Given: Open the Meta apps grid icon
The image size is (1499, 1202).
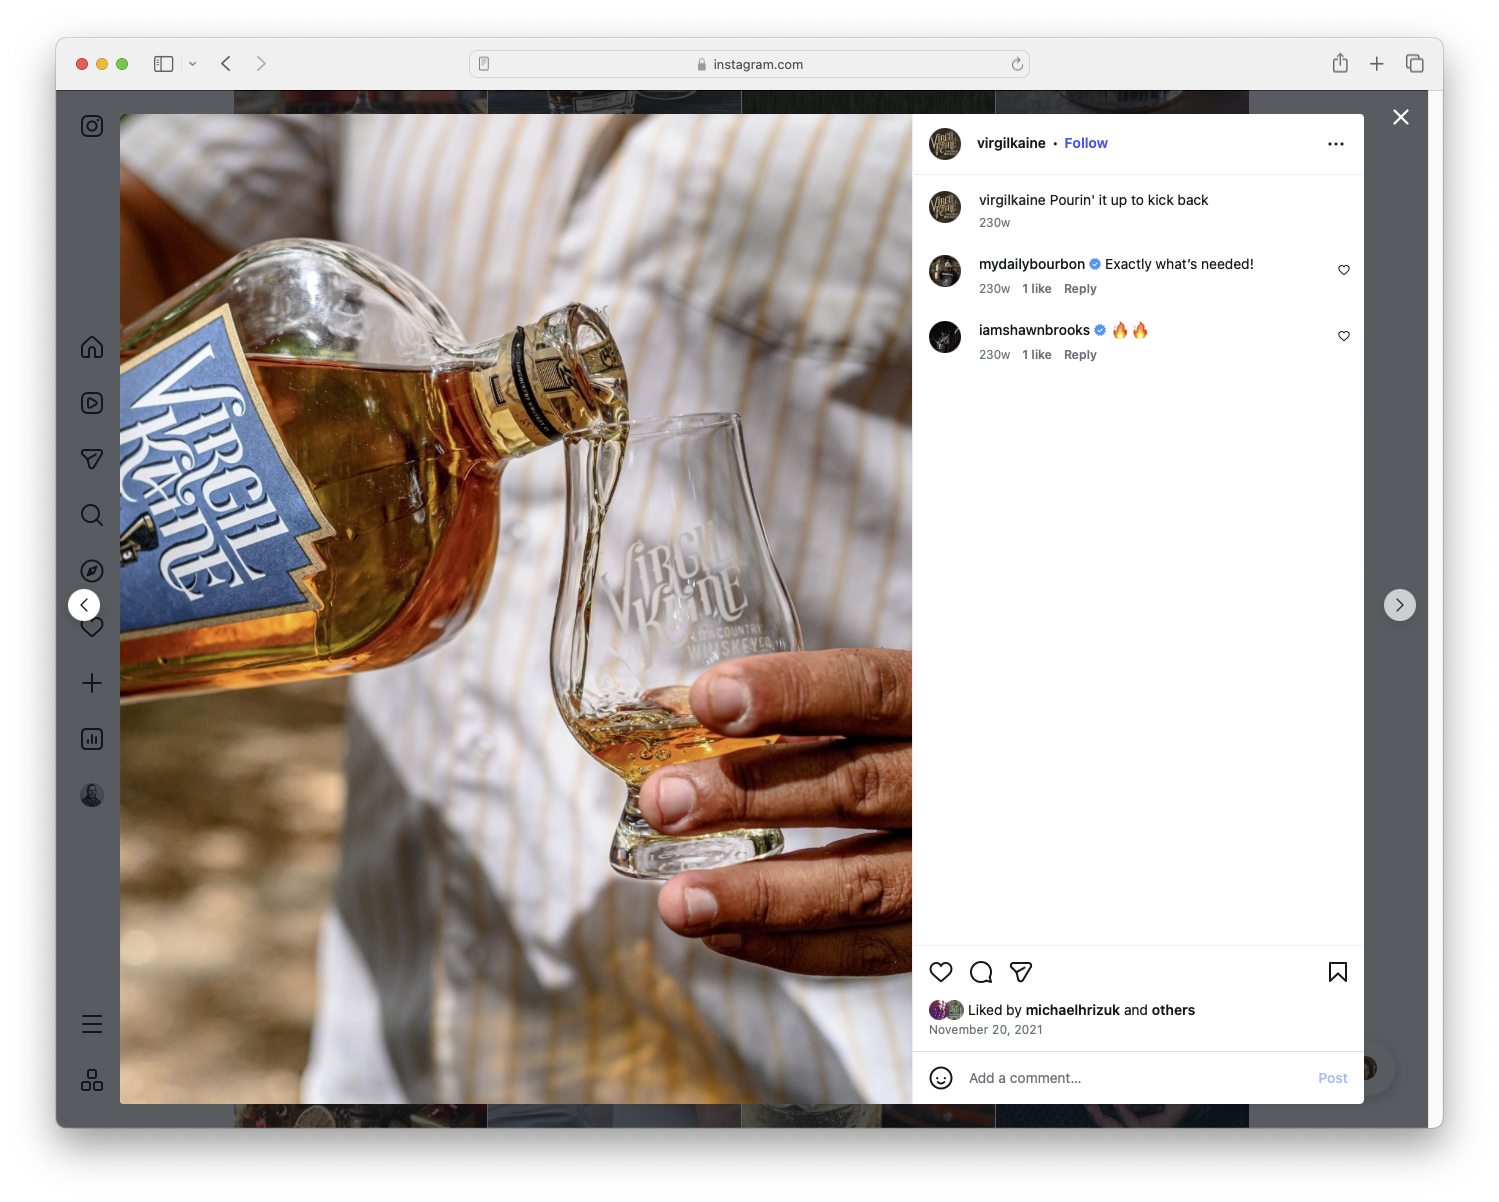Looking at the screenshot, I should [x=92, y=1080].
